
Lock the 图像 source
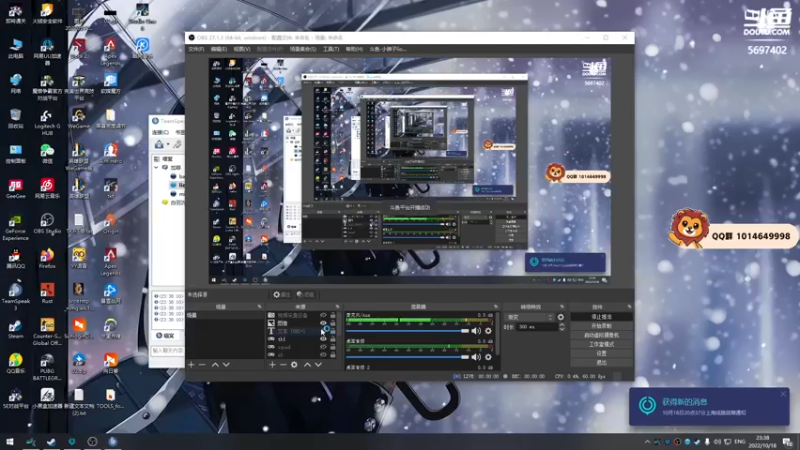click(333, 323)
